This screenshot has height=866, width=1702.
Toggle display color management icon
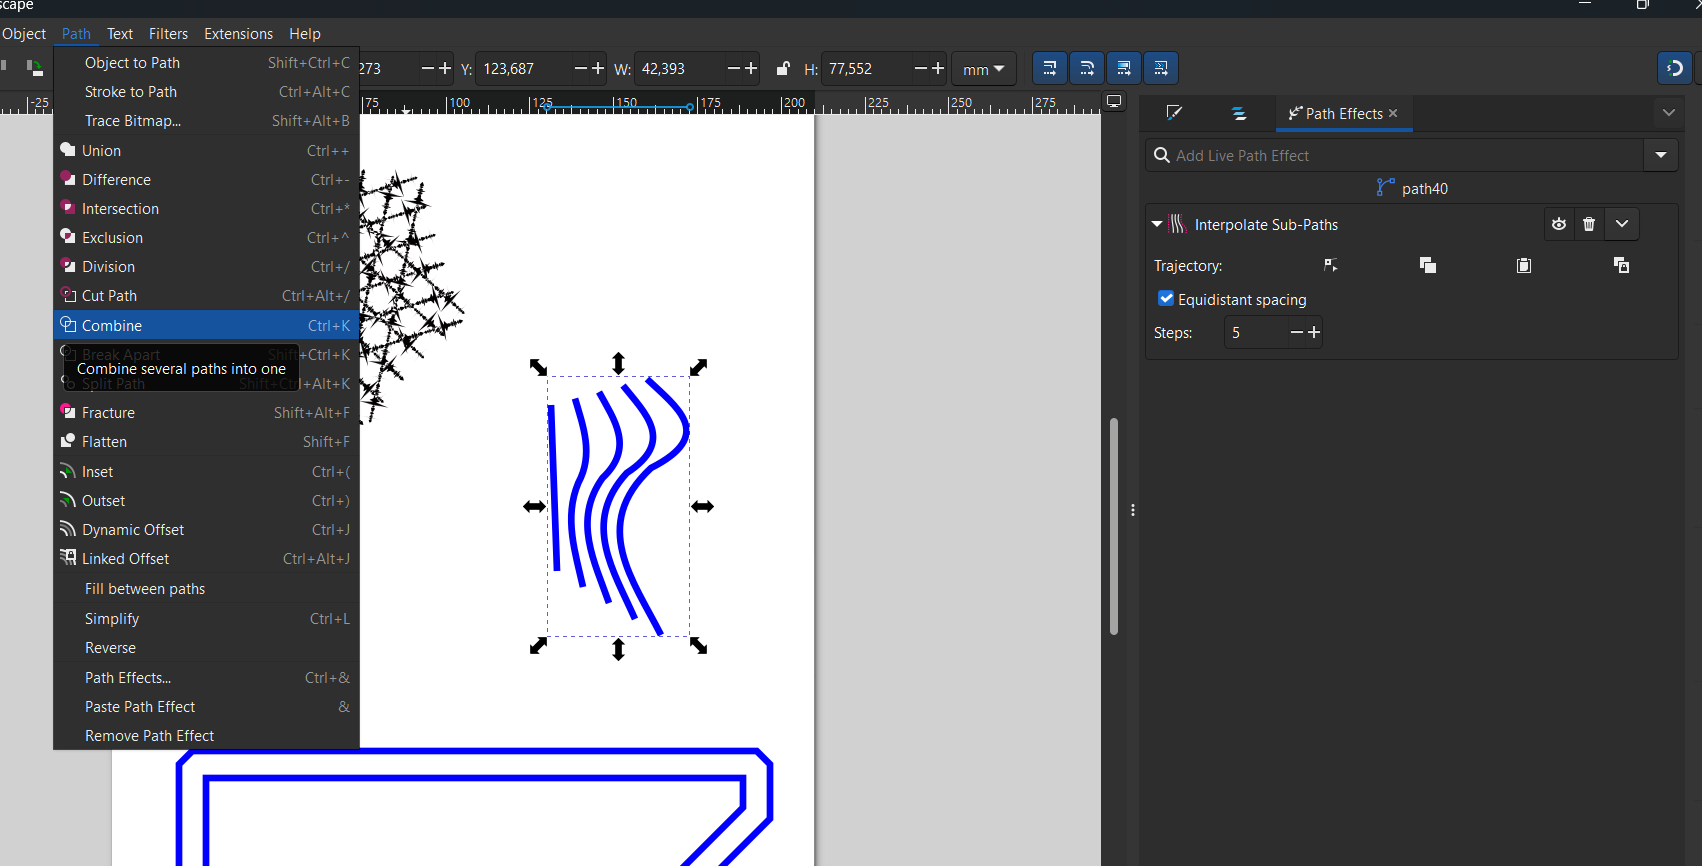pyautogui.click(x=1114, y=101)
